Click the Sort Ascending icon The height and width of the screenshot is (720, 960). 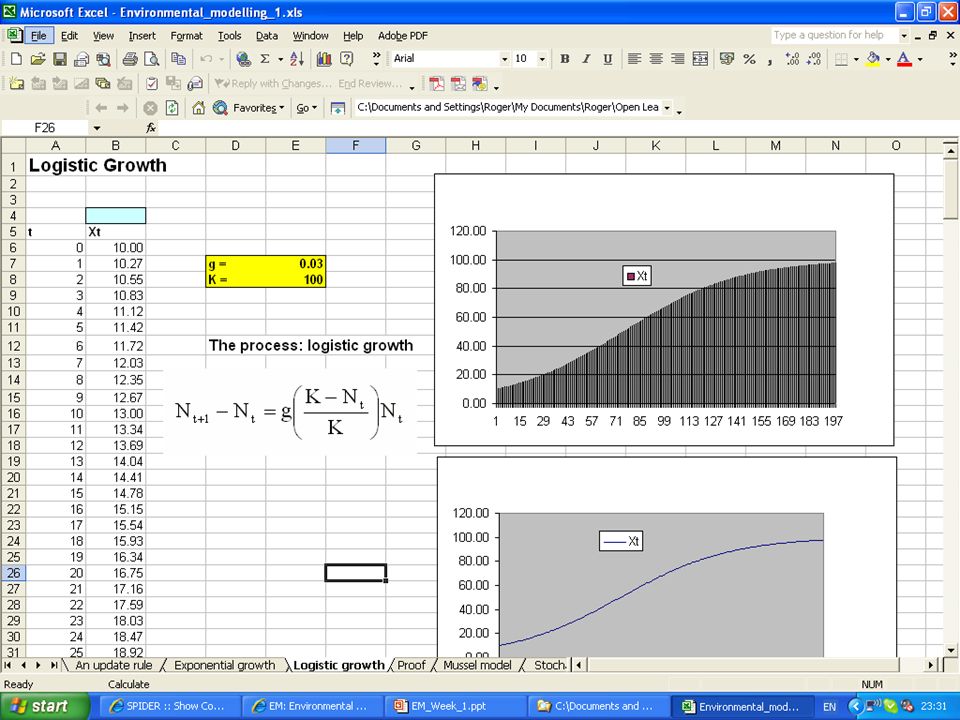(297, 59)
